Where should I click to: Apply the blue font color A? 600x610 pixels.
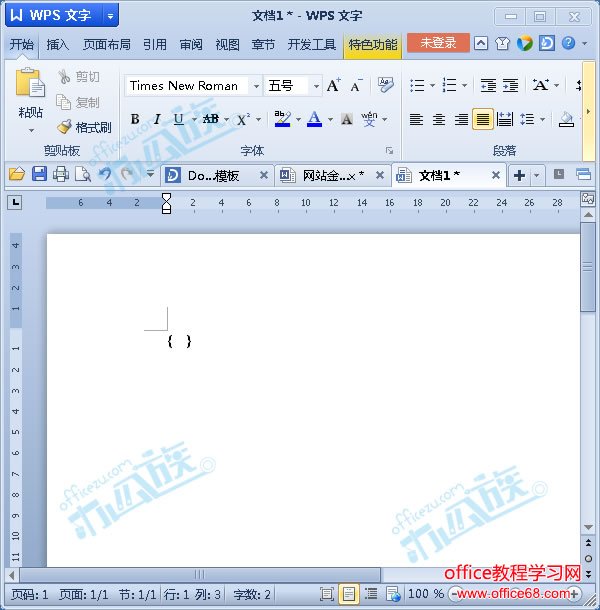(314, 119)
